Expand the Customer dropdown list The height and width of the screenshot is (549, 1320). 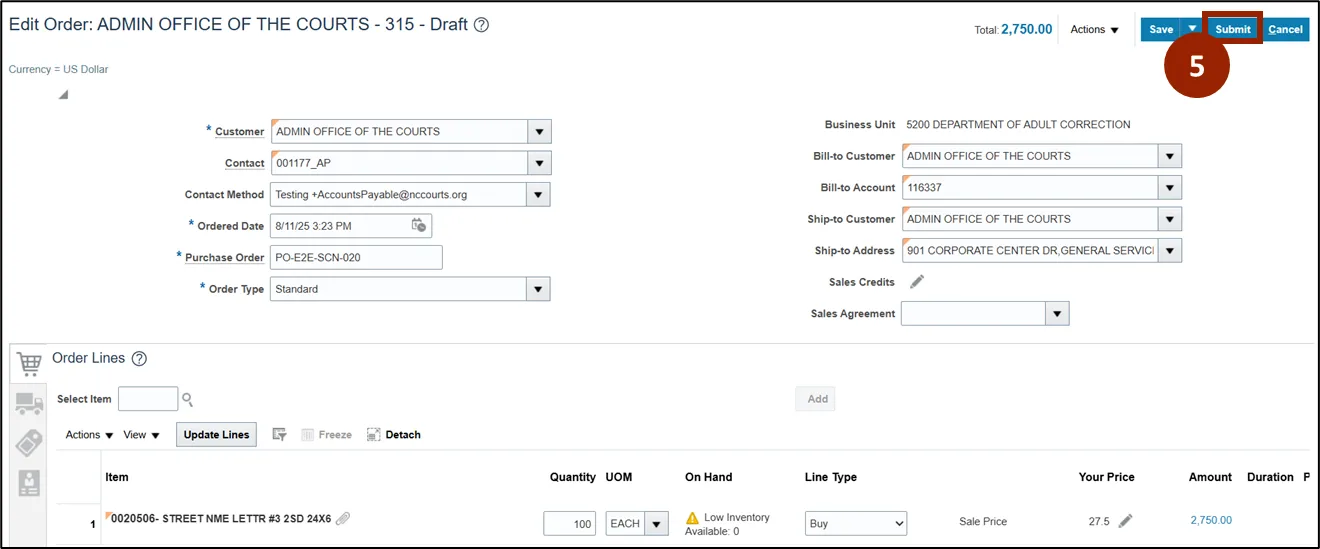(539, 131)
